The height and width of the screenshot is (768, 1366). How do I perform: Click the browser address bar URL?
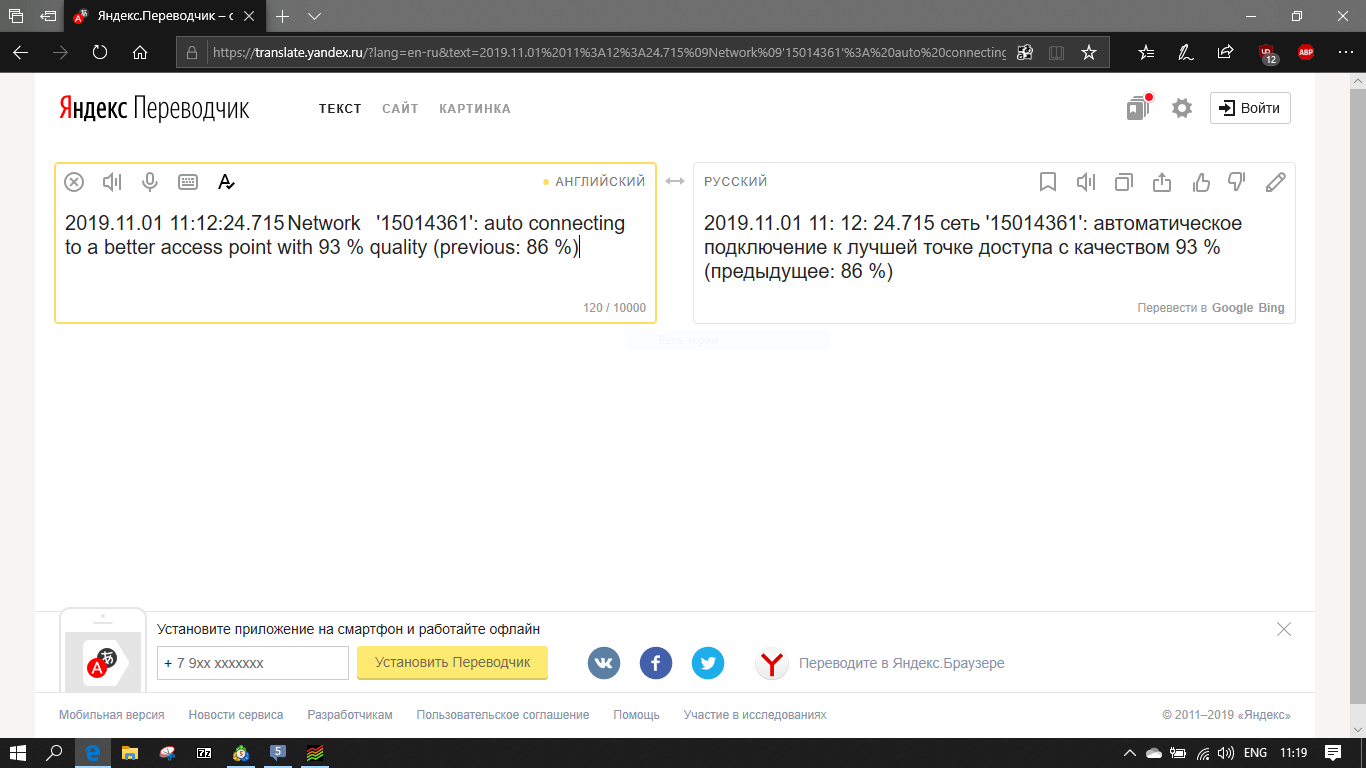pos(610,52)
